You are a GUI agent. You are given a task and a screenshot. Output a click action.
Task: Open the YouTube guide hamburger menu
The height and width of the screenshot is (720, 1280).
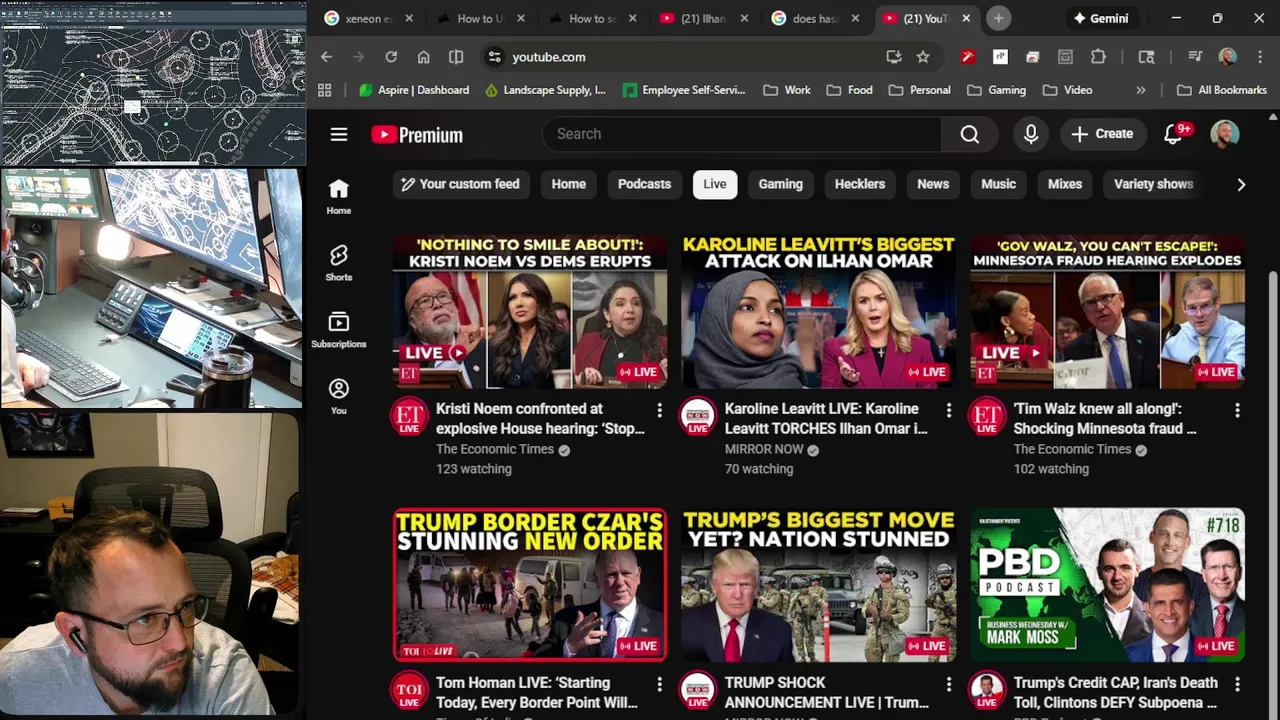click(339, 134)
